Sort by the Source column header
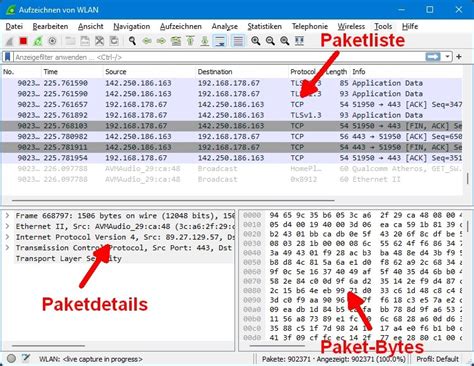This screenshot has width=474, height=366. [x=149, y=72]
